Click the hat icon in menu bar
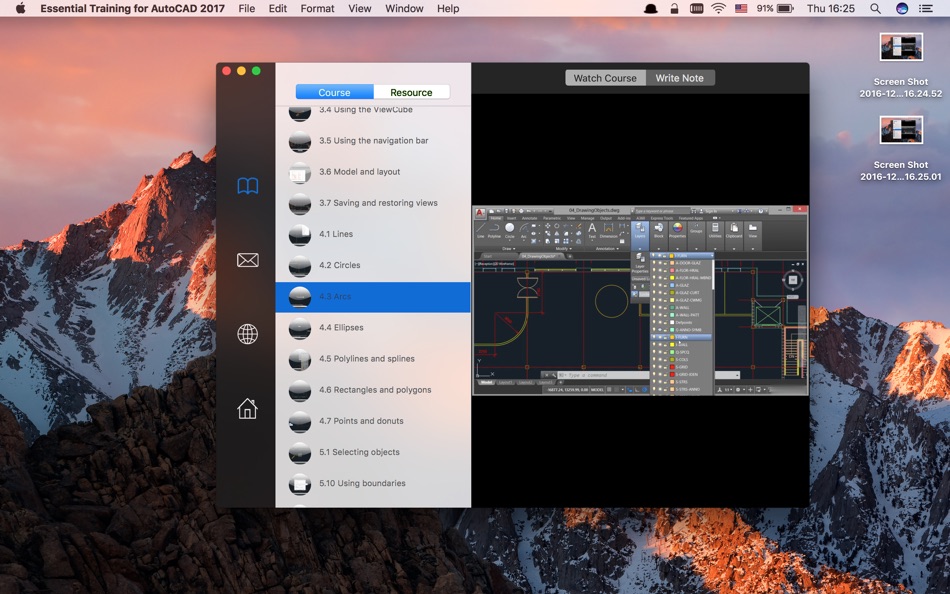Image resolution: width=950 pixels, height=594 pixels. coord(651,8)
